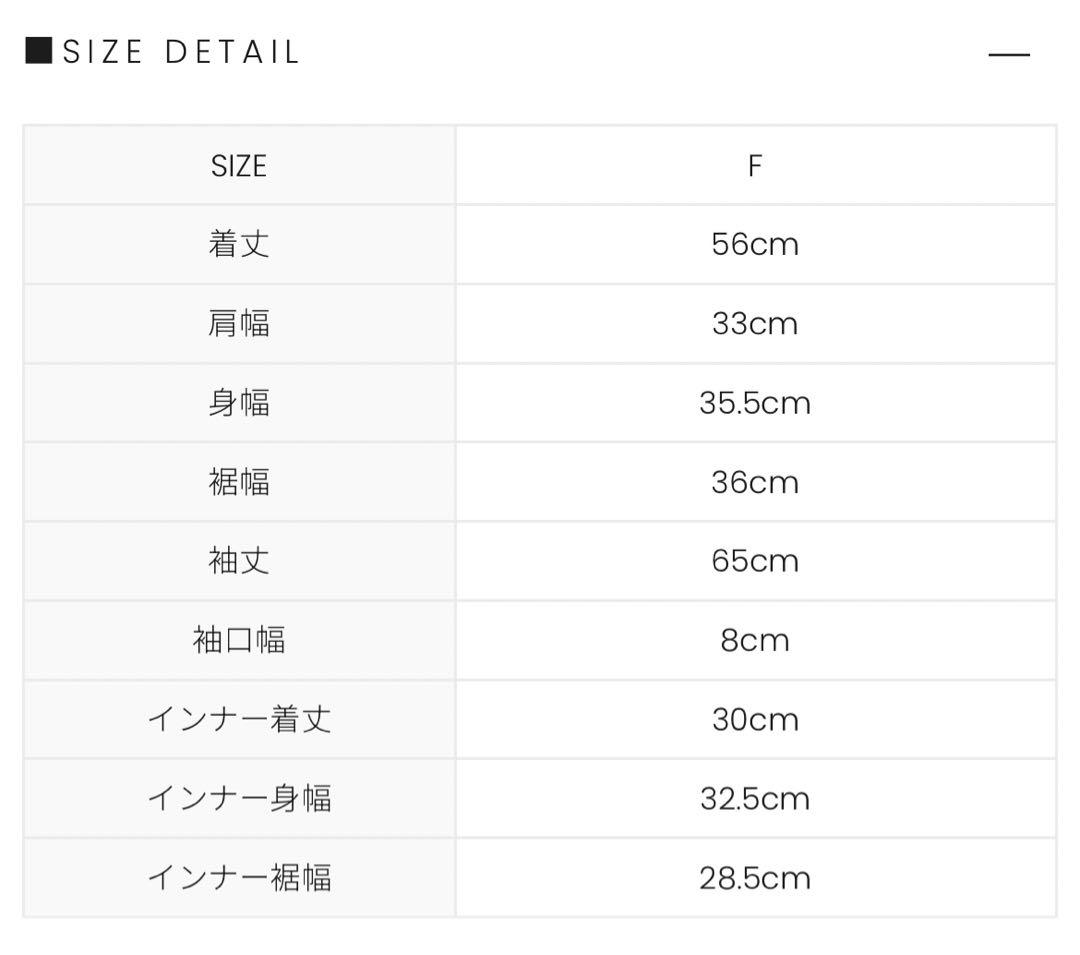Click the SIZE DETAIL heading text
The width and height of the screenshot is (1080, 955).
pos(181,52)
